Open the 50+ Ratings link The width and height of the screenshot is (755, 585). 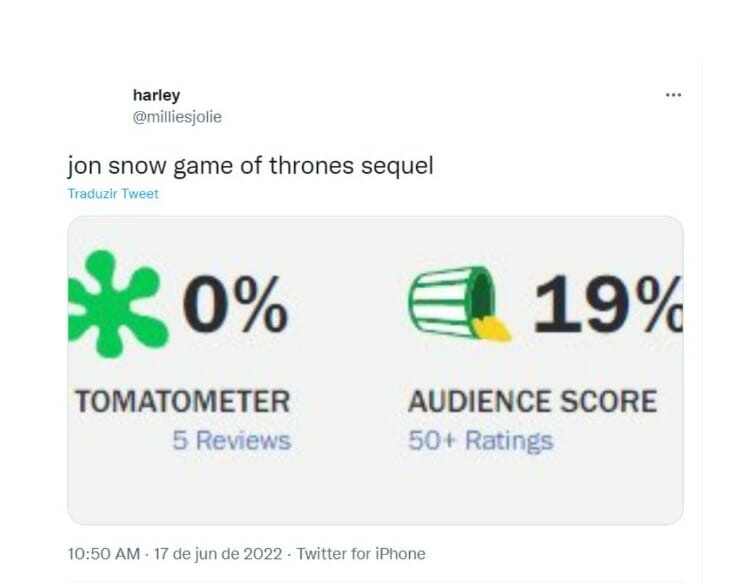[x=480, y=441]
